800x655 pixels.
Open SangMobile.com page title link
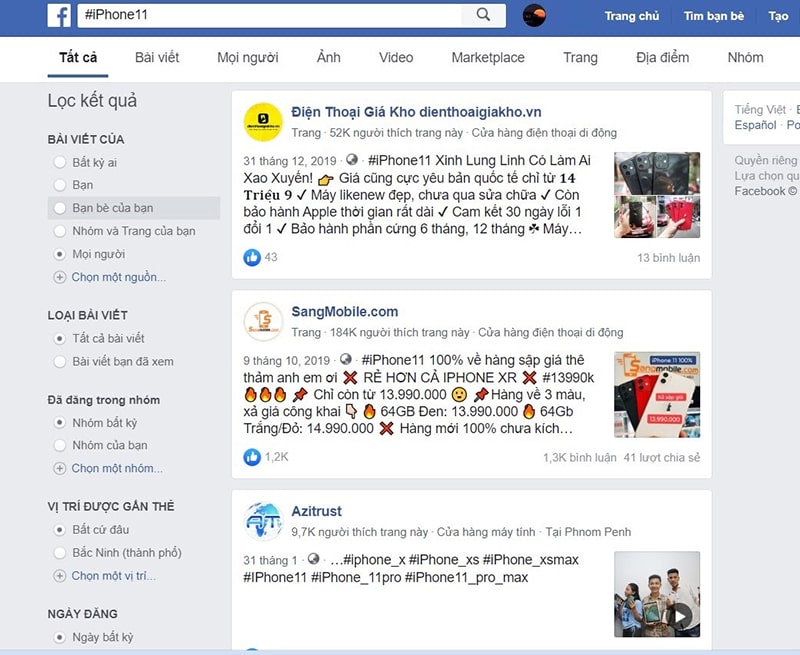[x=345, y=311]
